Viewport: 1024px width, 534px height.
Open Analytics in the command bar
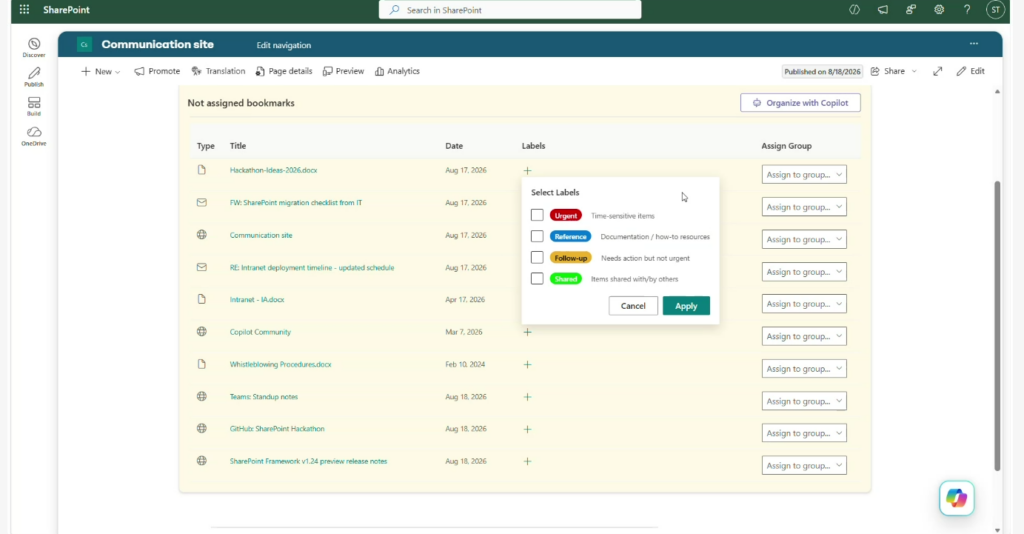click(397, 71)
